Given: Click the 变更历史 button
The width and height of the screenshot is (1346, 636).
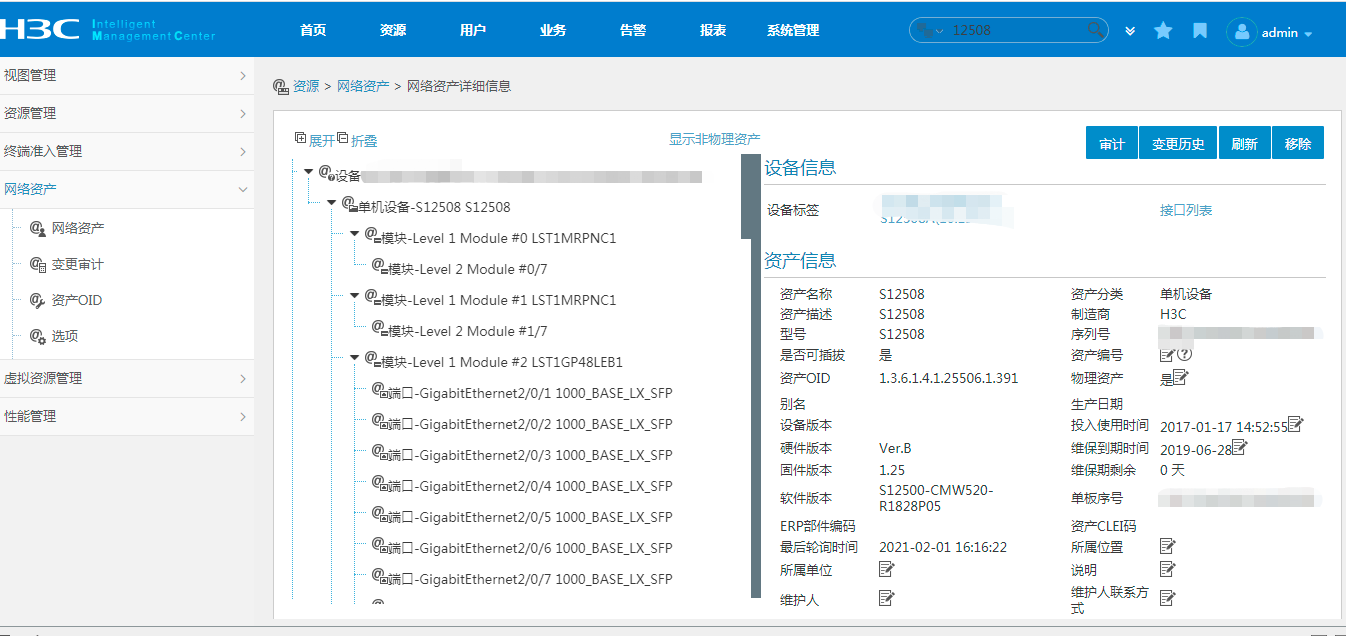Looking at the screenshot, I should pyautogui.click(x=1178, y=143).
